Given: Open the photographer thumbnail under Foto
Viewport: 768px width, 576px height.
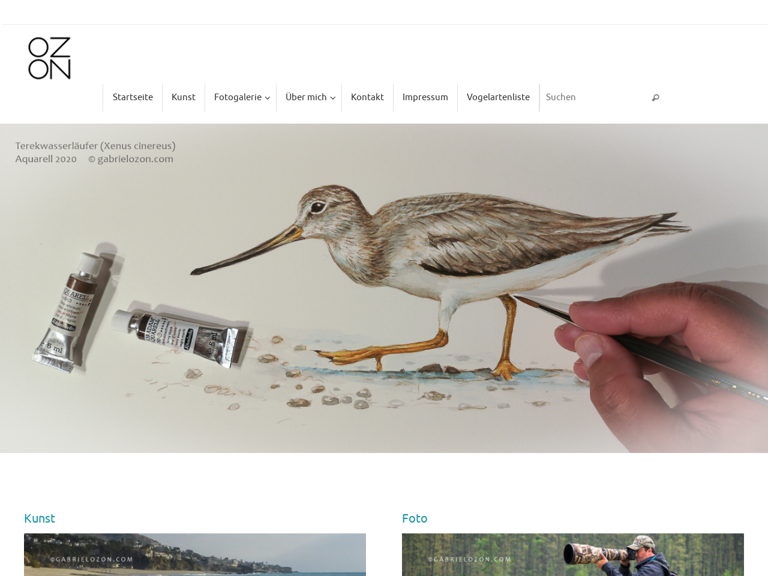Looking at the screenshot, I should click(x=573, y=554).
